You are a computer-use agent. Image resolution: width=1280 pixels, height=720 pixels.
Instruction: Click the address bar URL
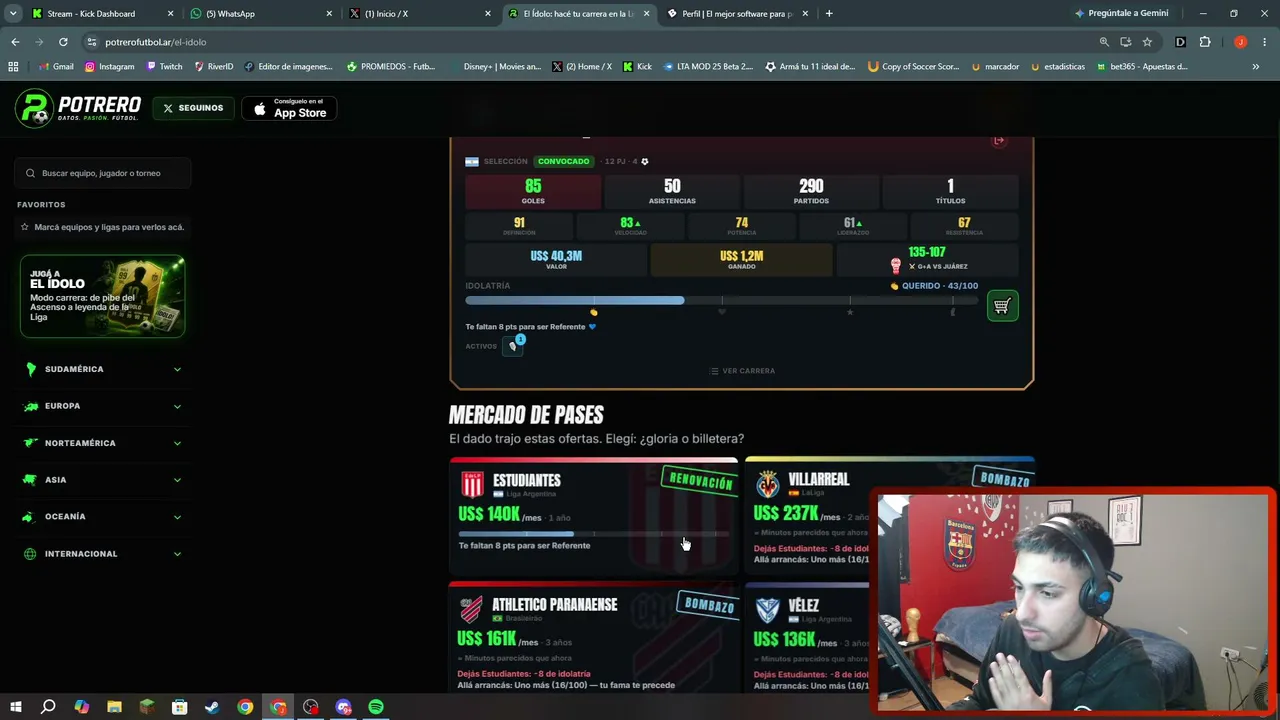(156, 42)
